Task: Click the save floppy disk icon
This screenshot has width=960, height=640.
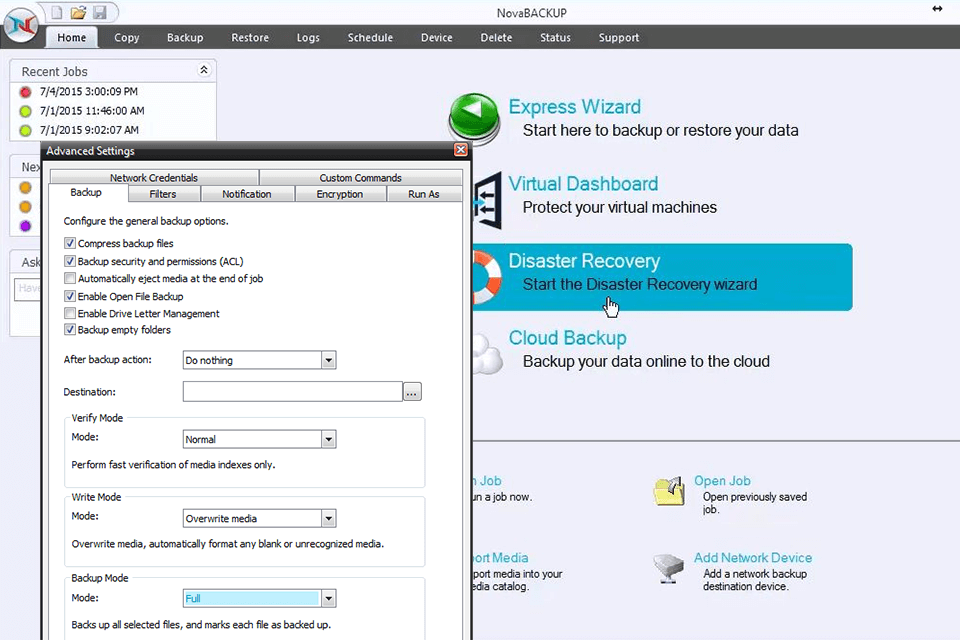Action: (x=99, y=12)
